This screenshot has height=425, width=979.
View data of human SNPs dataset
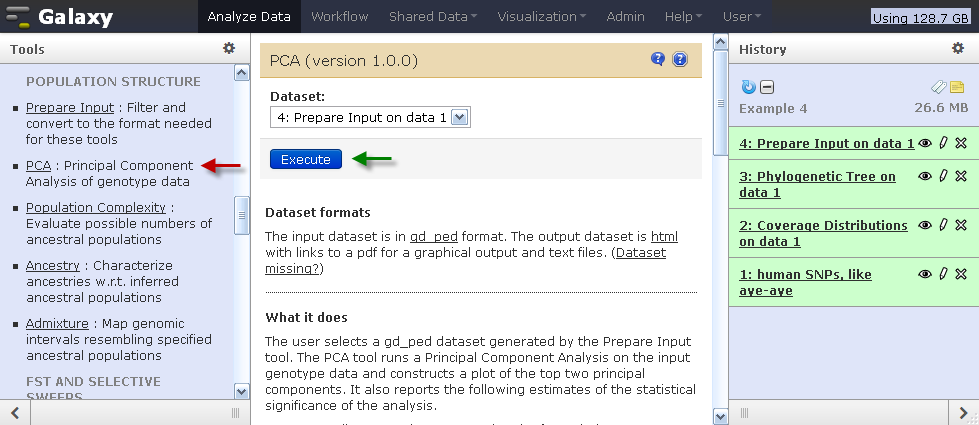[x=925, y=274]
